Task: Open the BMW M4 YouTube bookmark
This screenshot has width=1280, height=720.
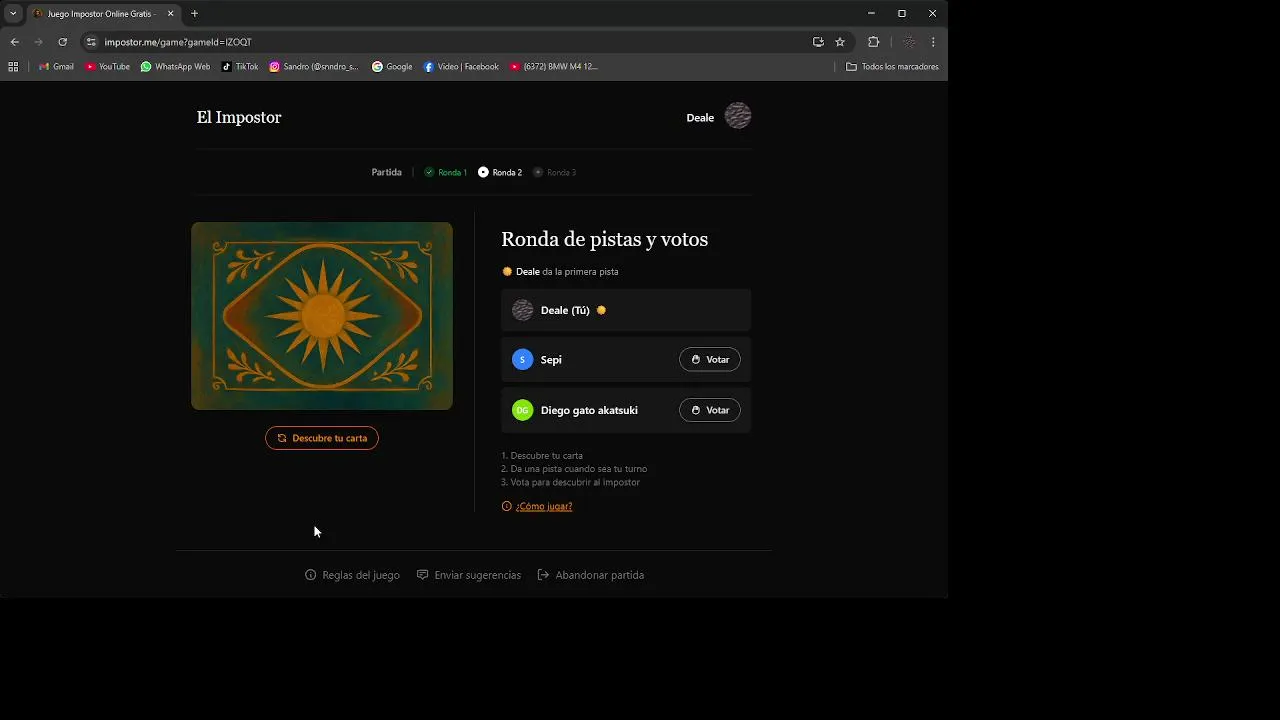Action: [x=554, y=67]
